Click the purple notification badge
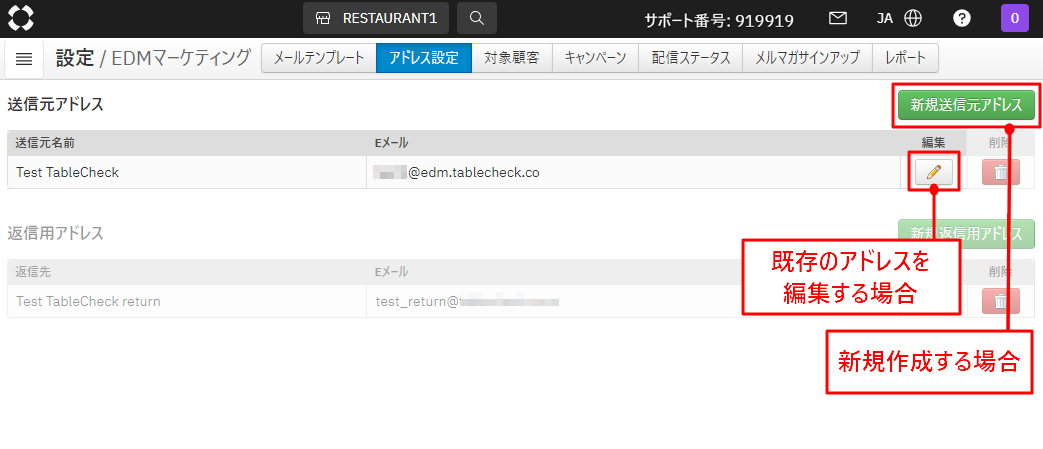This screenshot has width=1043, height=449. pos(1014,18)
